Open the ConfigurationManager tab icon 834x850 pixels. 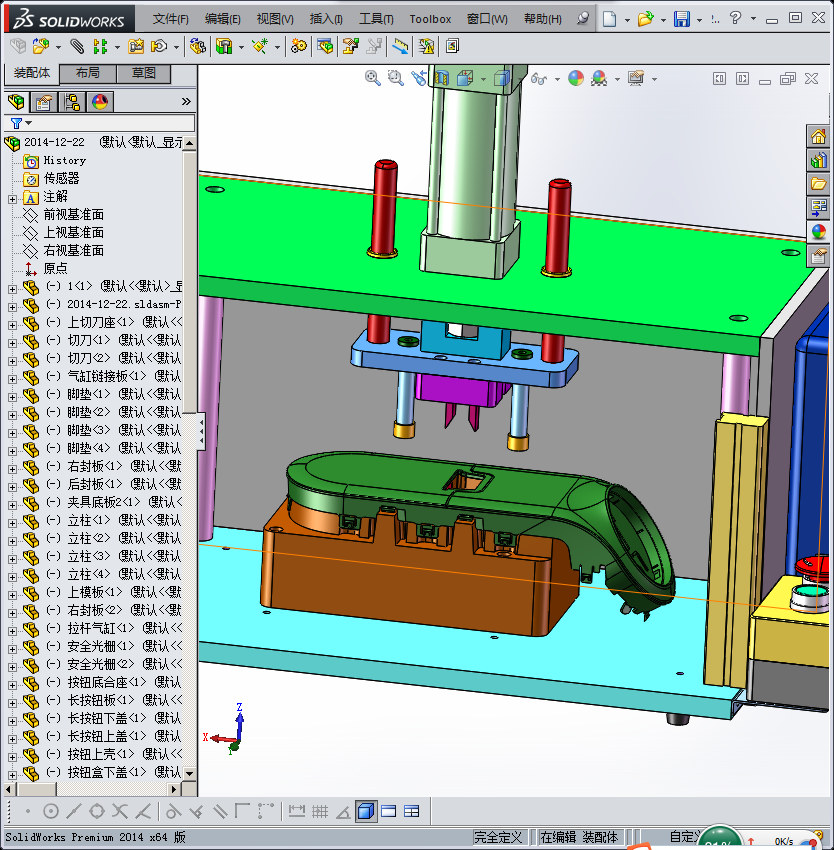(x=72, y=102)
